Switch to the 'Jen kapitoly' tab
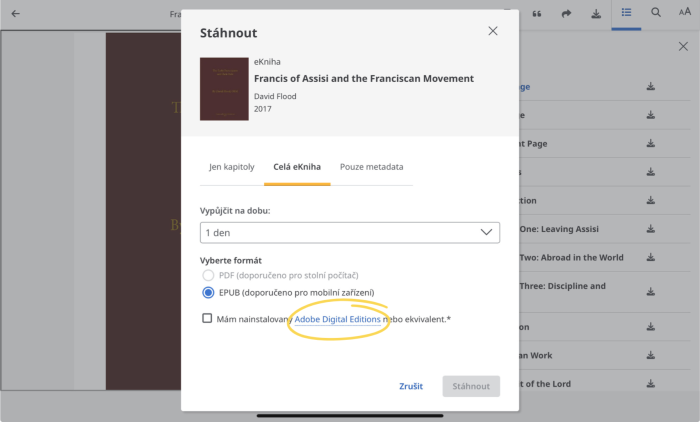 [x=232, y=167]
